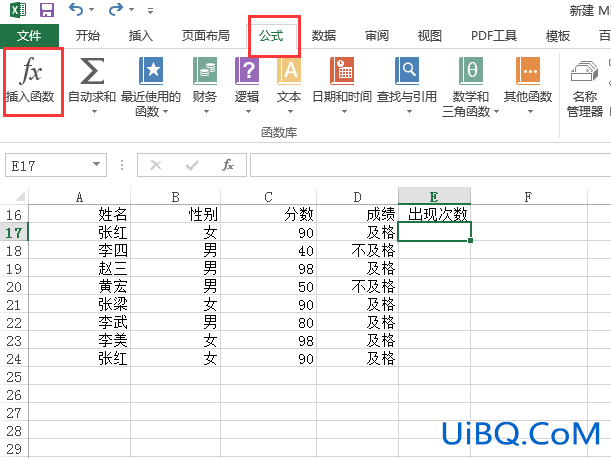This screenshot has height=458, width=611.
Task: Select row 16 header
Action: coord(14,215)
